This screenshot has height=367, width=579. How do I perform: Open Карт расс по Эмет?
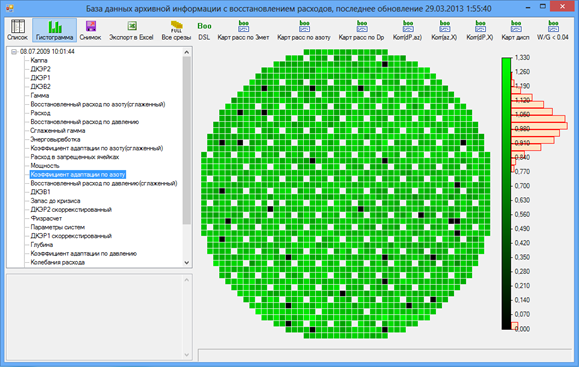pyautogui.click(x=243, y=30)
